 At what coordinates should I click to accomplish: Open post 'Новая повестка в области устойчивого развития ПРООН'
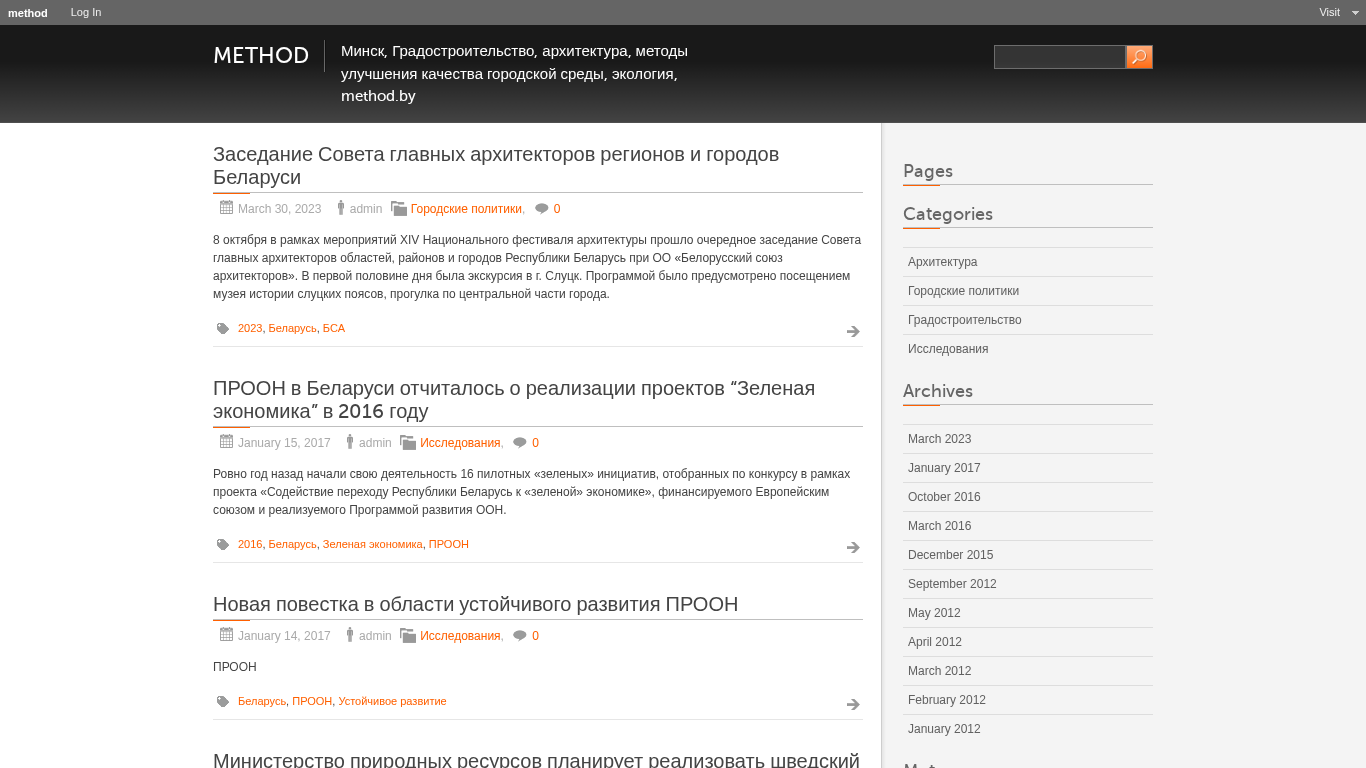pos(476,604)
